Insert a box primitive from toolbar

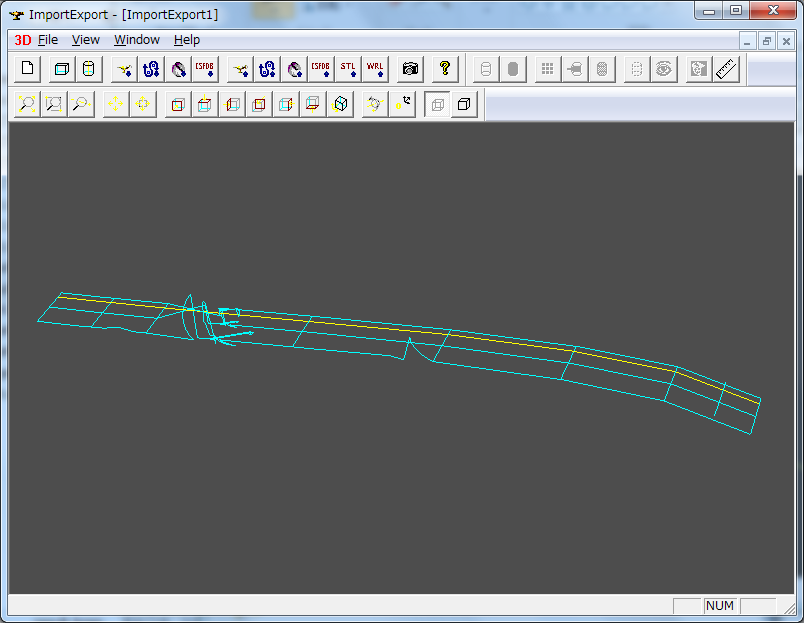click(x=62, y=69)
